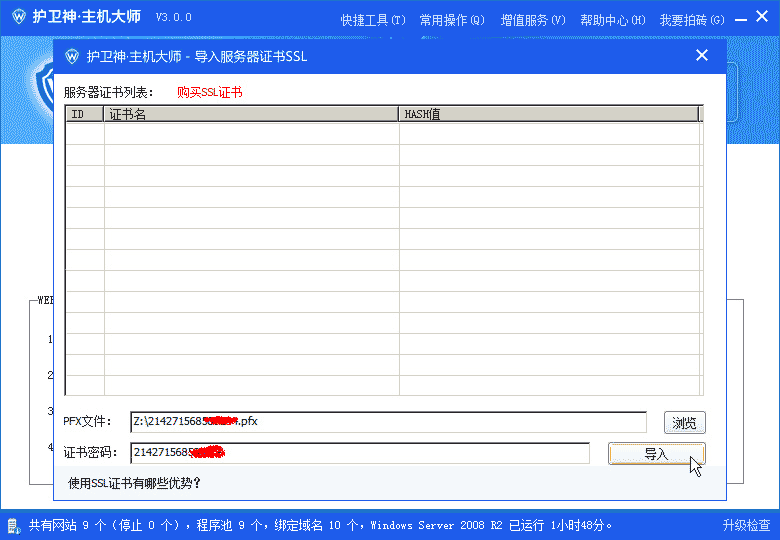Close the 导入服务器证书SSL dialog
This screenshot has height=540, width=780.
click(x=702, y=55)
